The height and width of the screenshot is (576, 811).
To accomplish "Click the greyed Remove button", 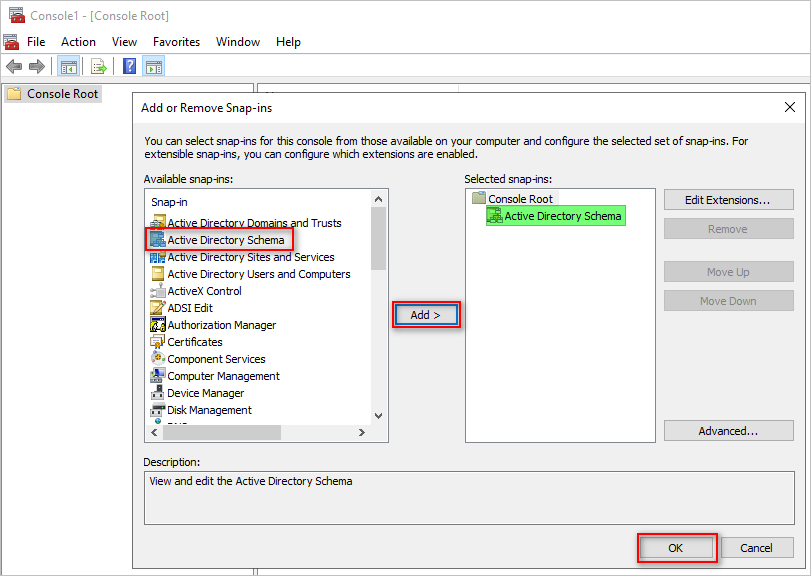I will (728, 229).
